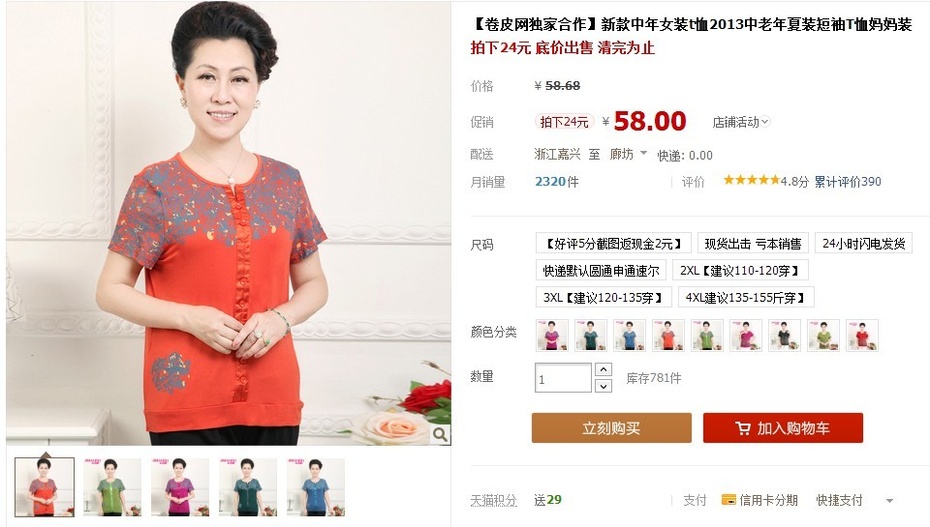Image resolution: width=930 pixels, height=527 pixels.
Task: Open the 累计评价390 reviews link
Action: [848, 181]
